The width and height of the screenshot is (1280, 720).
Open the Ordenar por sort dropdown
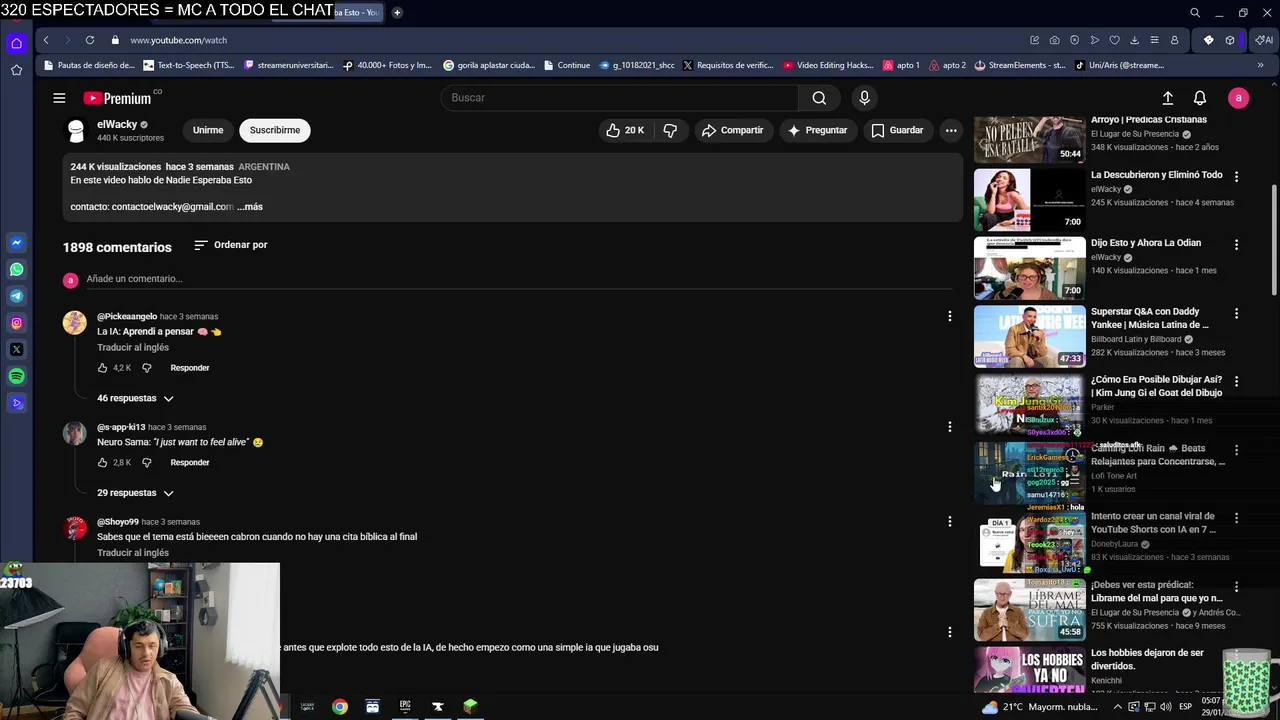(231, 245)
